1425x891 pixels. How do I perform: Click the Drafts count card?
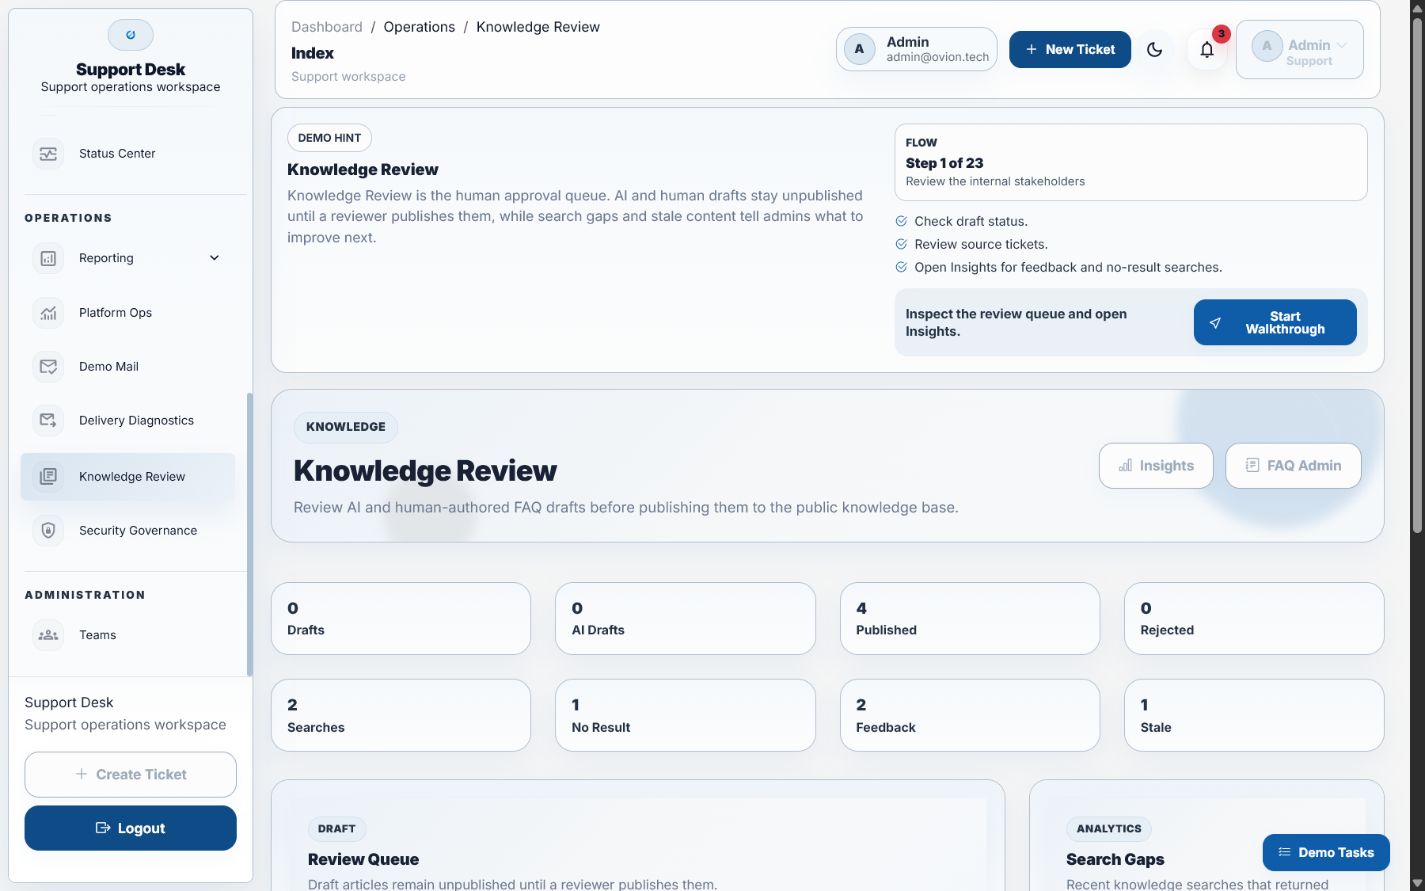[401, 619]
